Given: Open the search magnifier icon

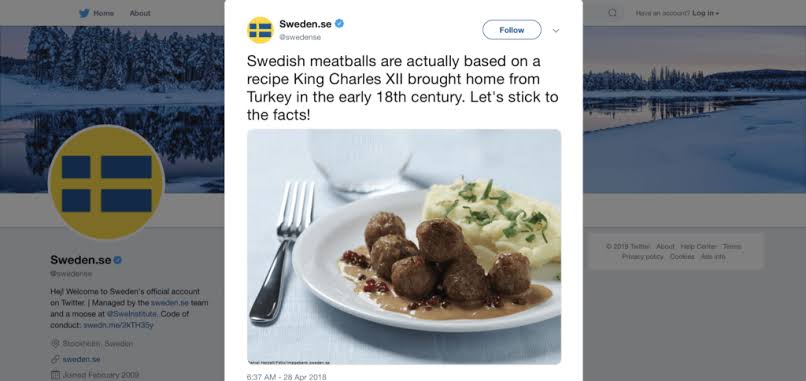Looking at the screenshot, I should (612, 13).
